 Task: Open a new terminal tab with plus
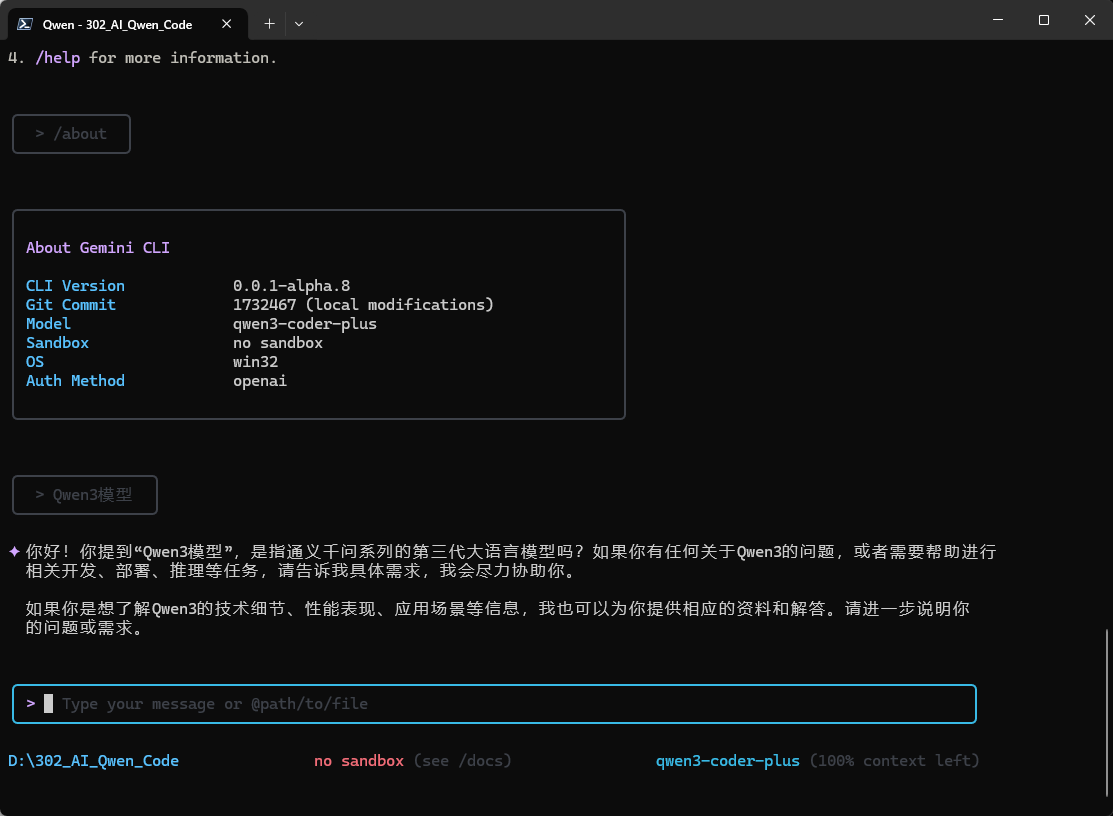click(269, 24)
